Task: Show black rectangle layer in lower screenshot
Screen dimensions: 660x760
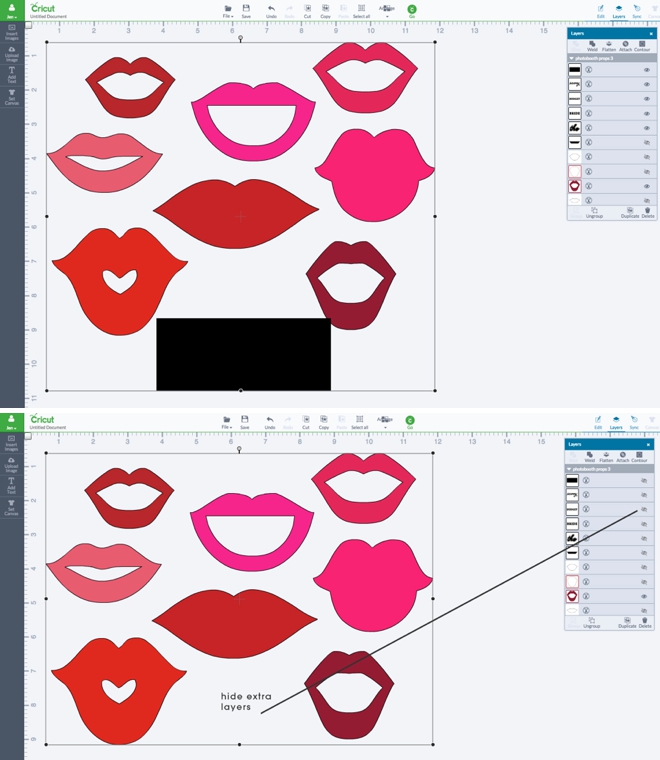Action: tap(644, 481)
